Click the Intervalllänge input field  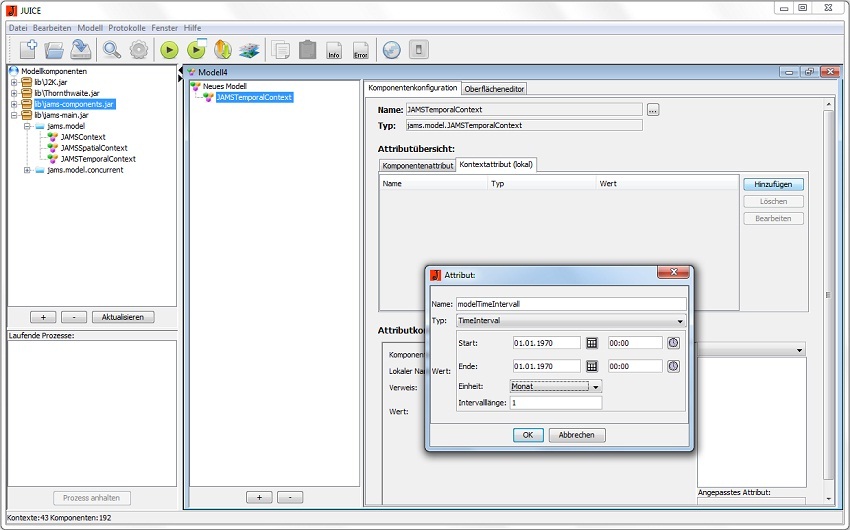555,403
